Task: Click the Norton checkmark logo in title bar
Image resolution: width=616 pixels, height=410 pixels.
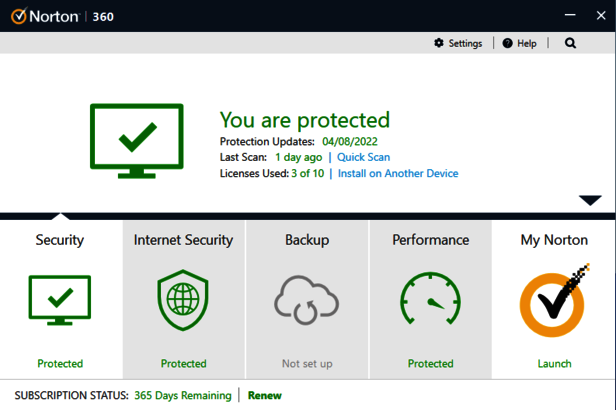Action: tap(19, 15)
